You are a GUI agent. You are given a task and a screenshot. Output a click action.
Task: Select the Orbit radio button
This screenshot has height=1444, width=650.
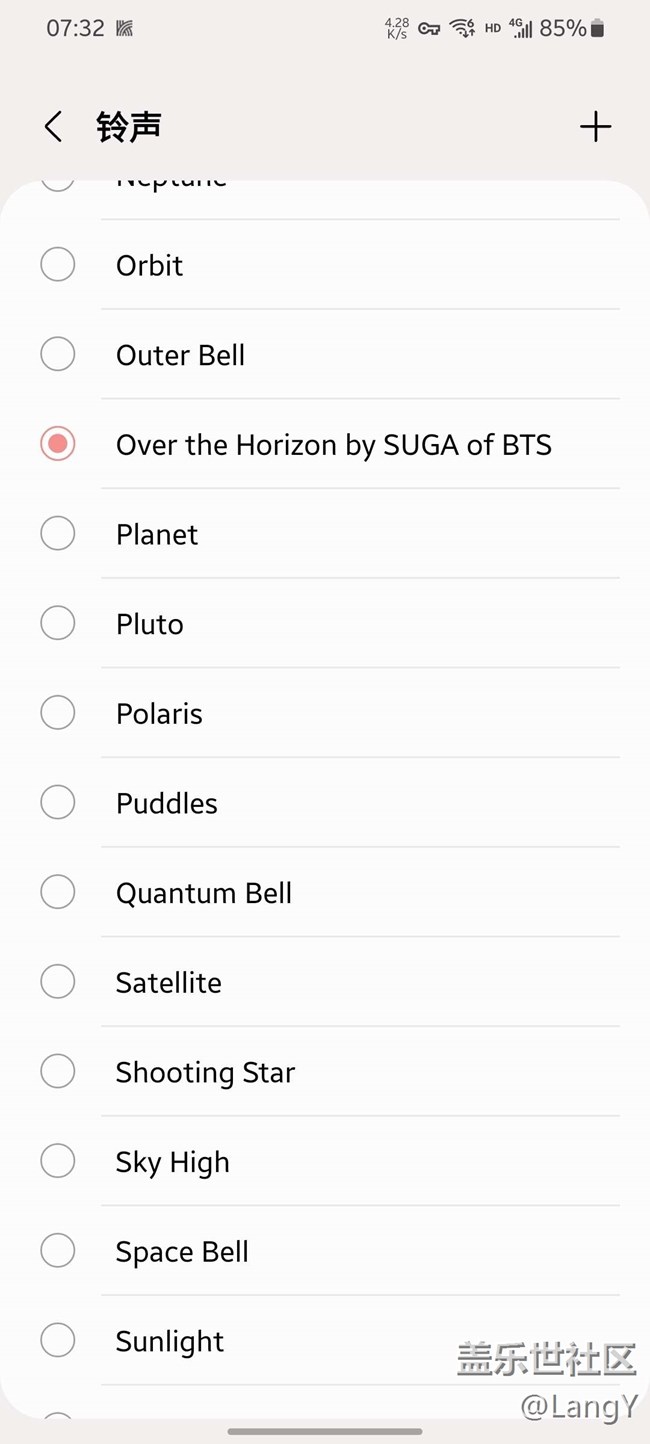click(x=58, y=265)
